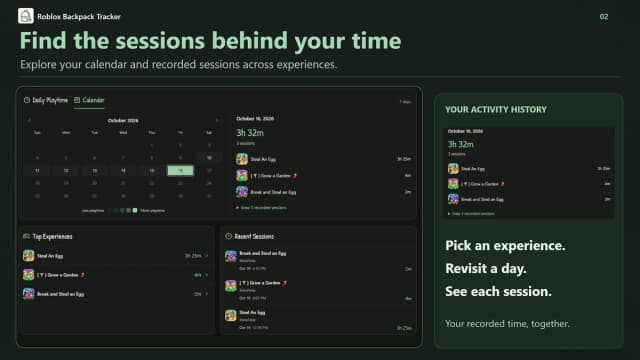Open Break and Steal an Egg title in Recent Sessions
640x360 pixels.
[262, 253]
